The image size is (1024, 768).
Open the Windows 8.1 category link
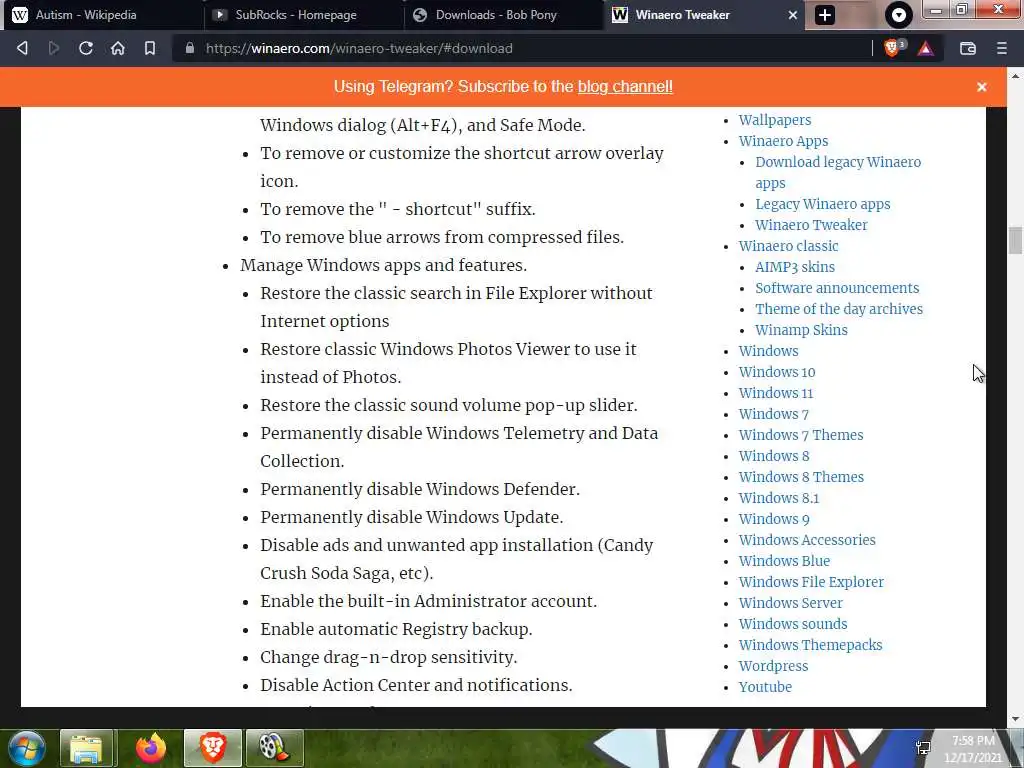point(778,498)
